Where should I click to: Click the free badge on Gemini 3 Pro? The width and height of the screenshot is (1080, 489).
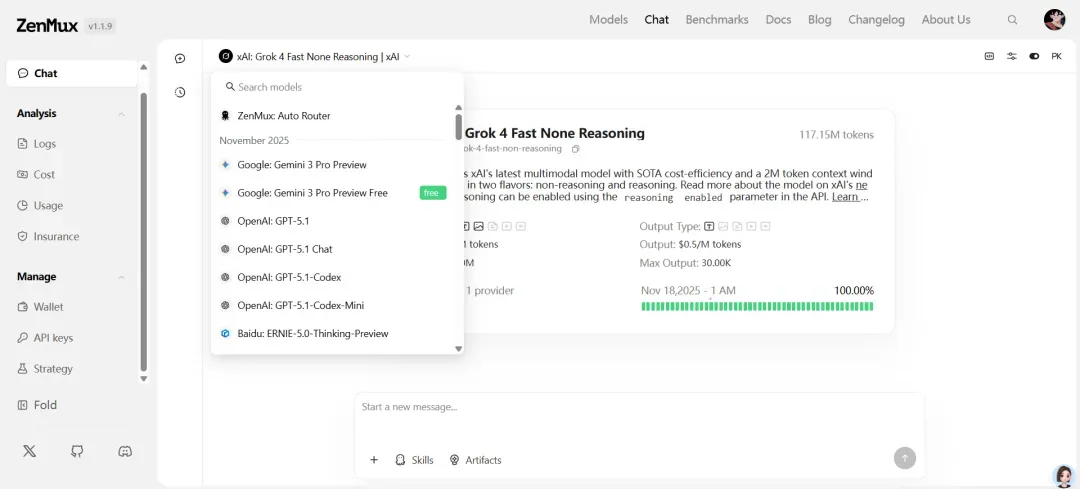(433, 193)
